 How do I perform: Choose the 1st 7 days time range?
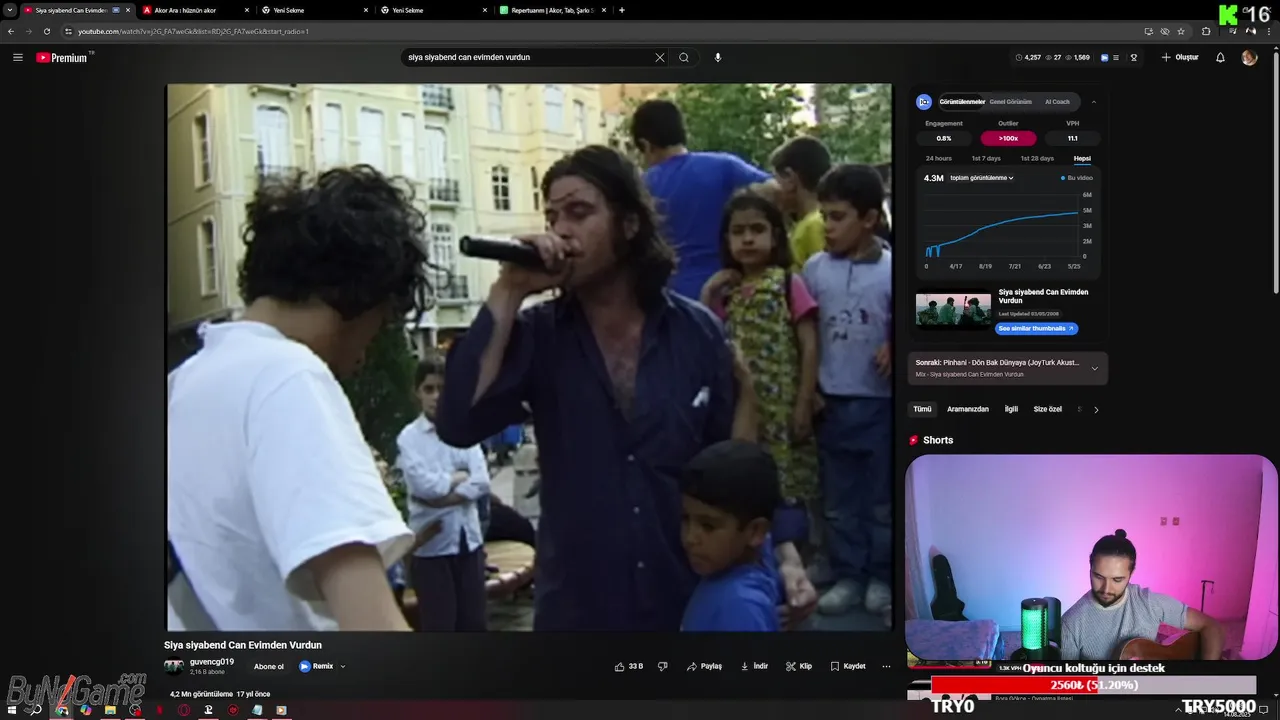point(986,158)
